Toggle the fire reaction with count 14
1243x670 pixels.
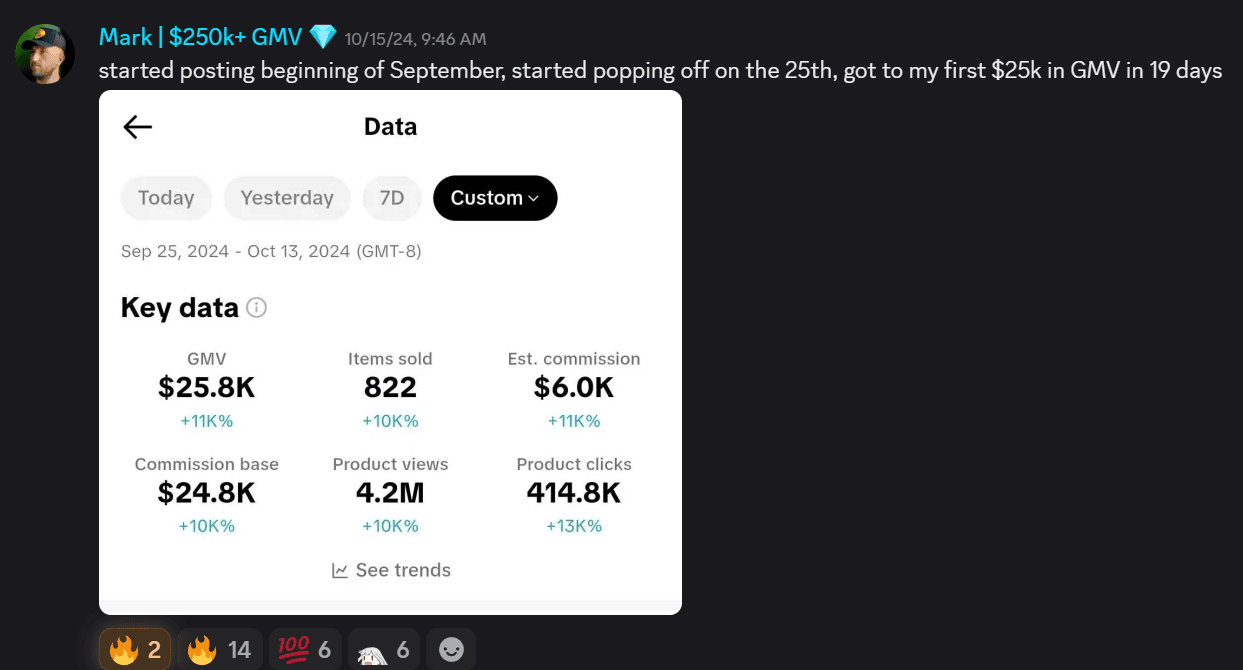pyautogui.click(x=218, y=650)
